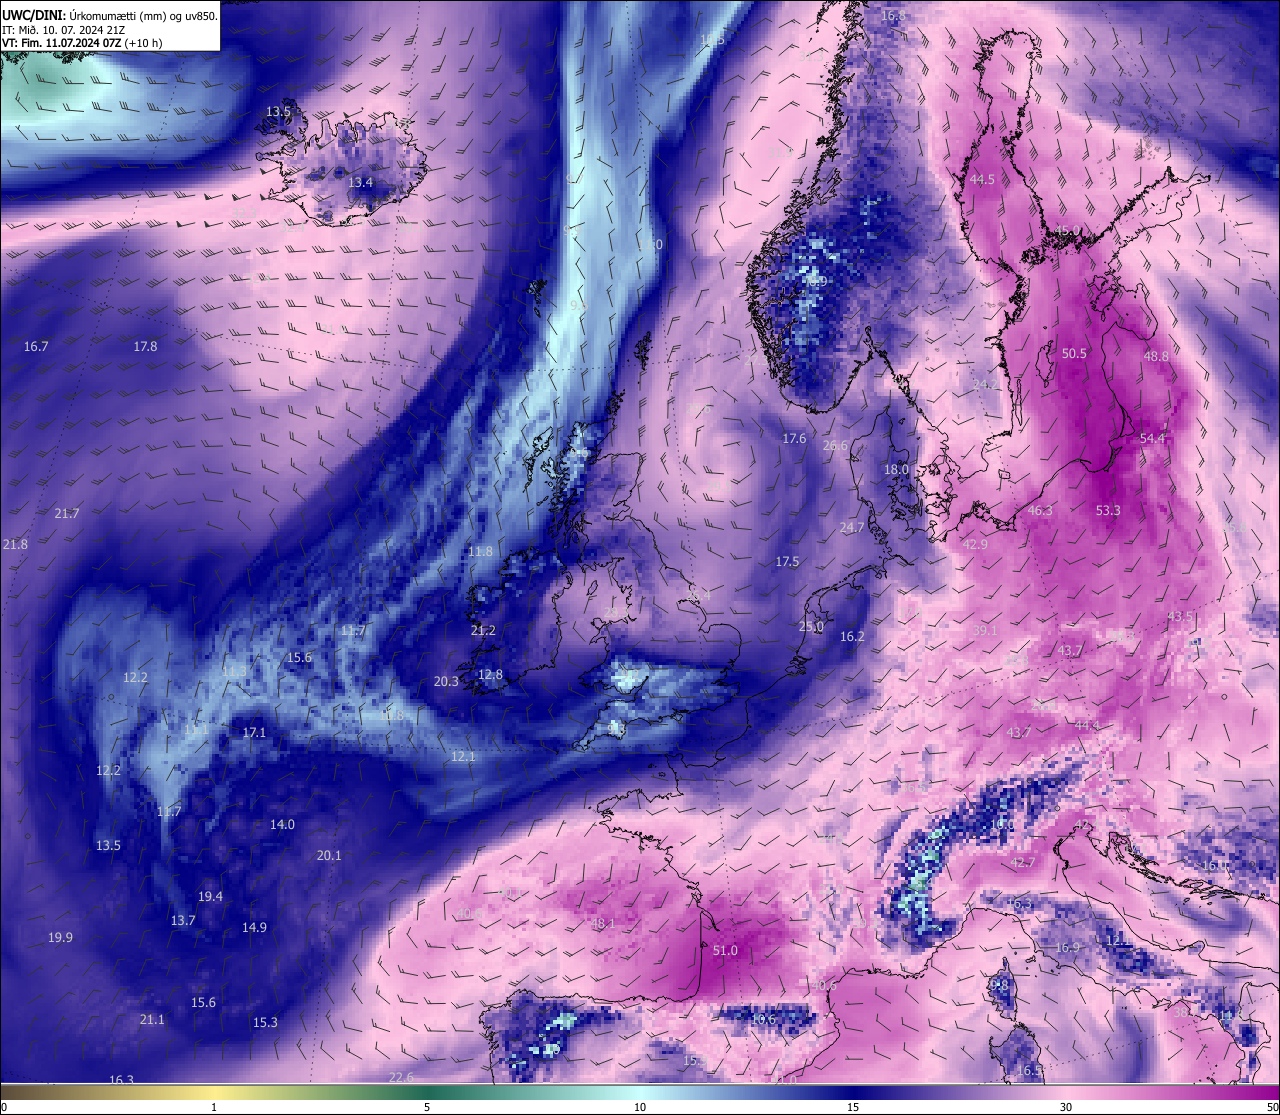Click the 13.7 value label
The width and height of the screenshot is (1280, 1115).
pyautogui.click(x=183, y=920)
